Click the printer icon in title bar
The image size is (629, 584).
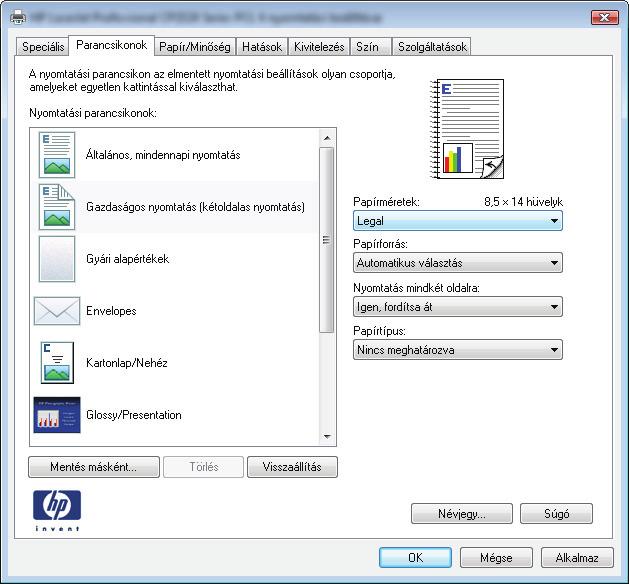click(18, 17)
